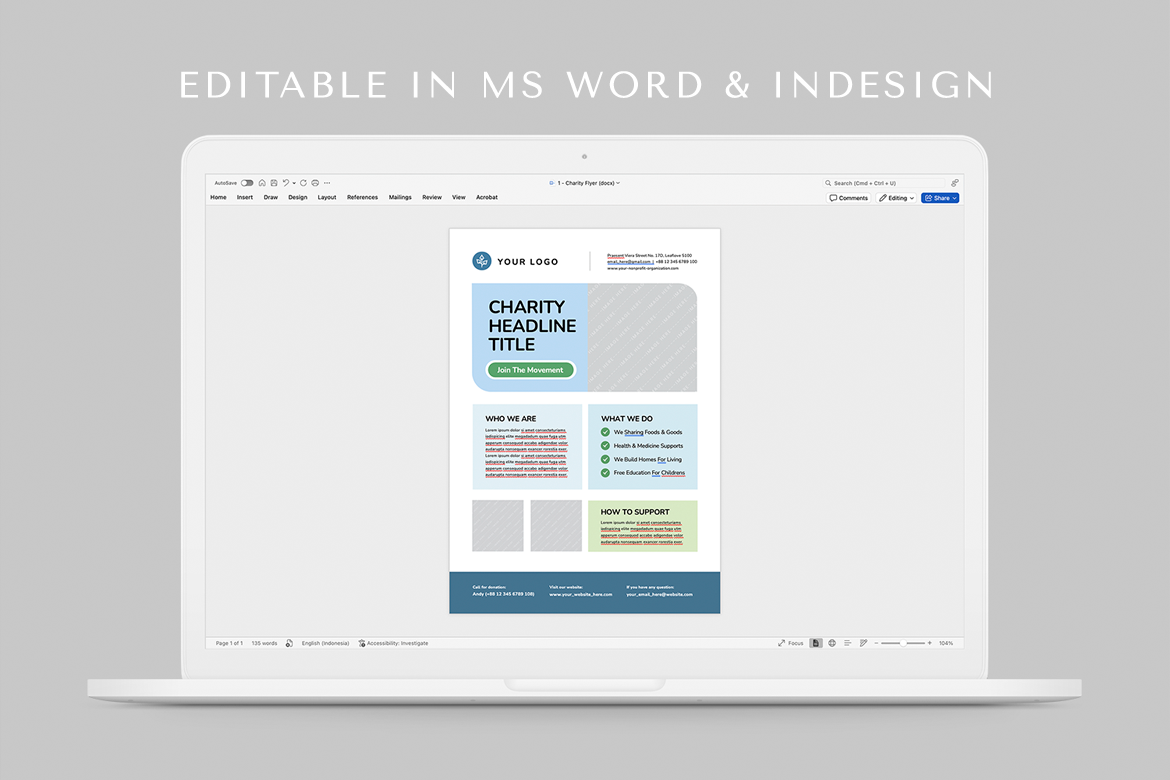Image resolution: width=1170 pixels, height=780 pixels.
Task: Select Print Layout view icon
Action: point(817,643)
